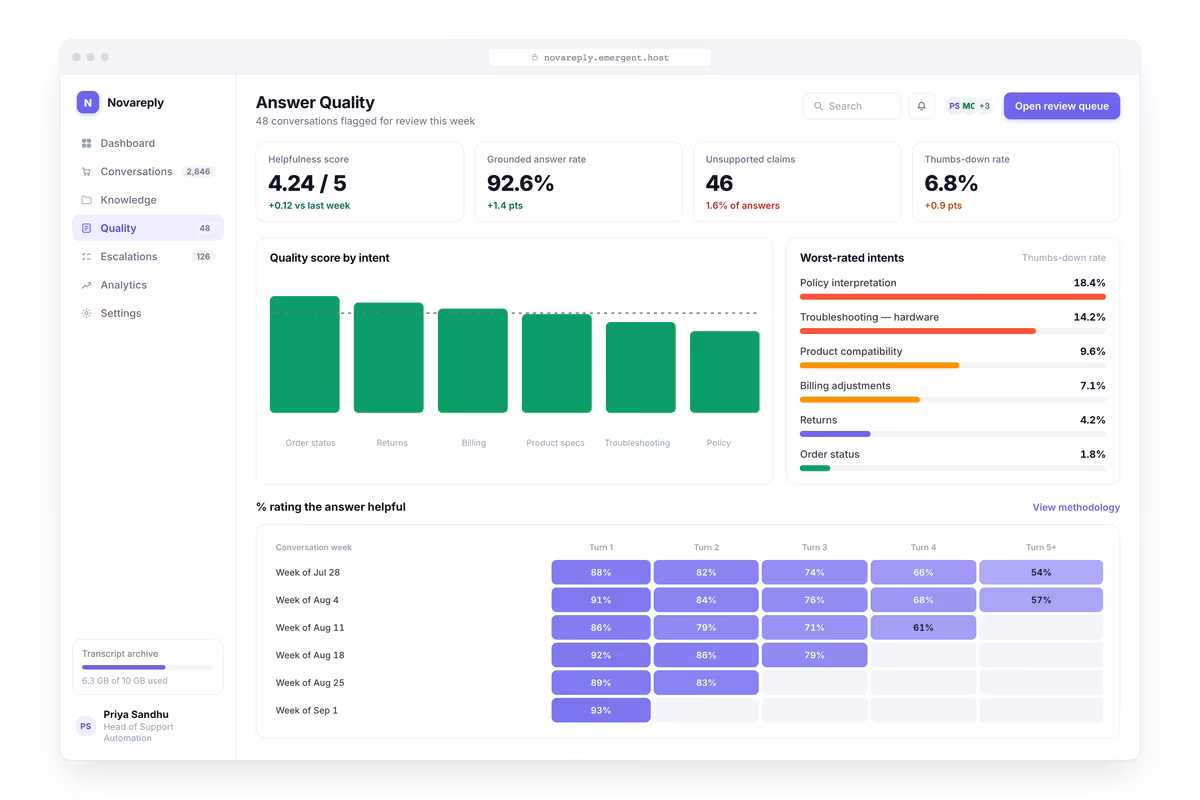Click Turn 5+ column header
The image size is (1200, 800).
coord(1041,548)
